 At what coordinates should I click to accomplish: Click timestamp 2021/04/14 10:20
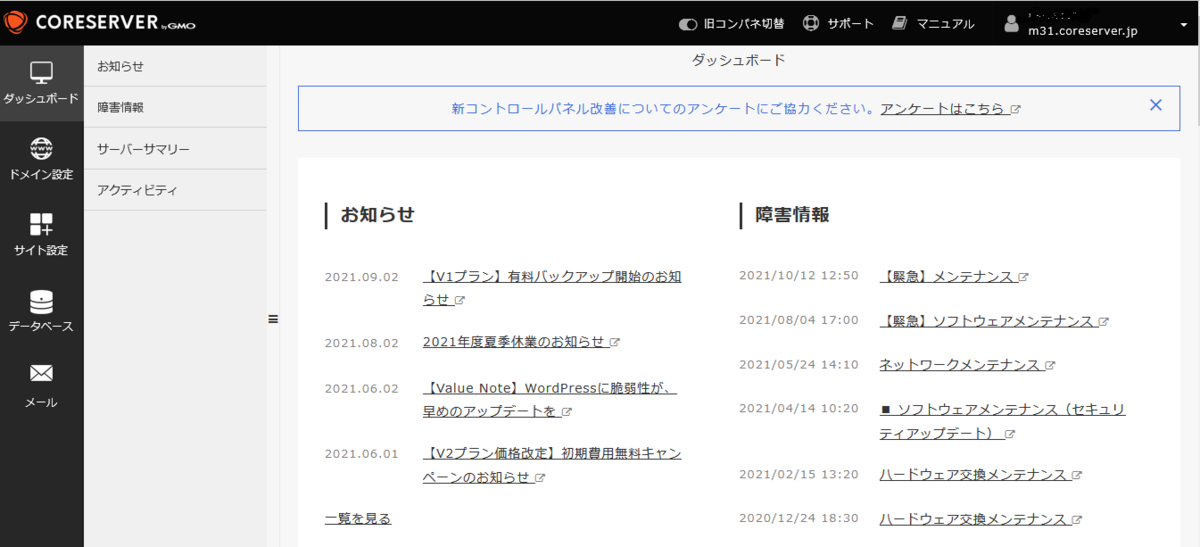point(799,409)
